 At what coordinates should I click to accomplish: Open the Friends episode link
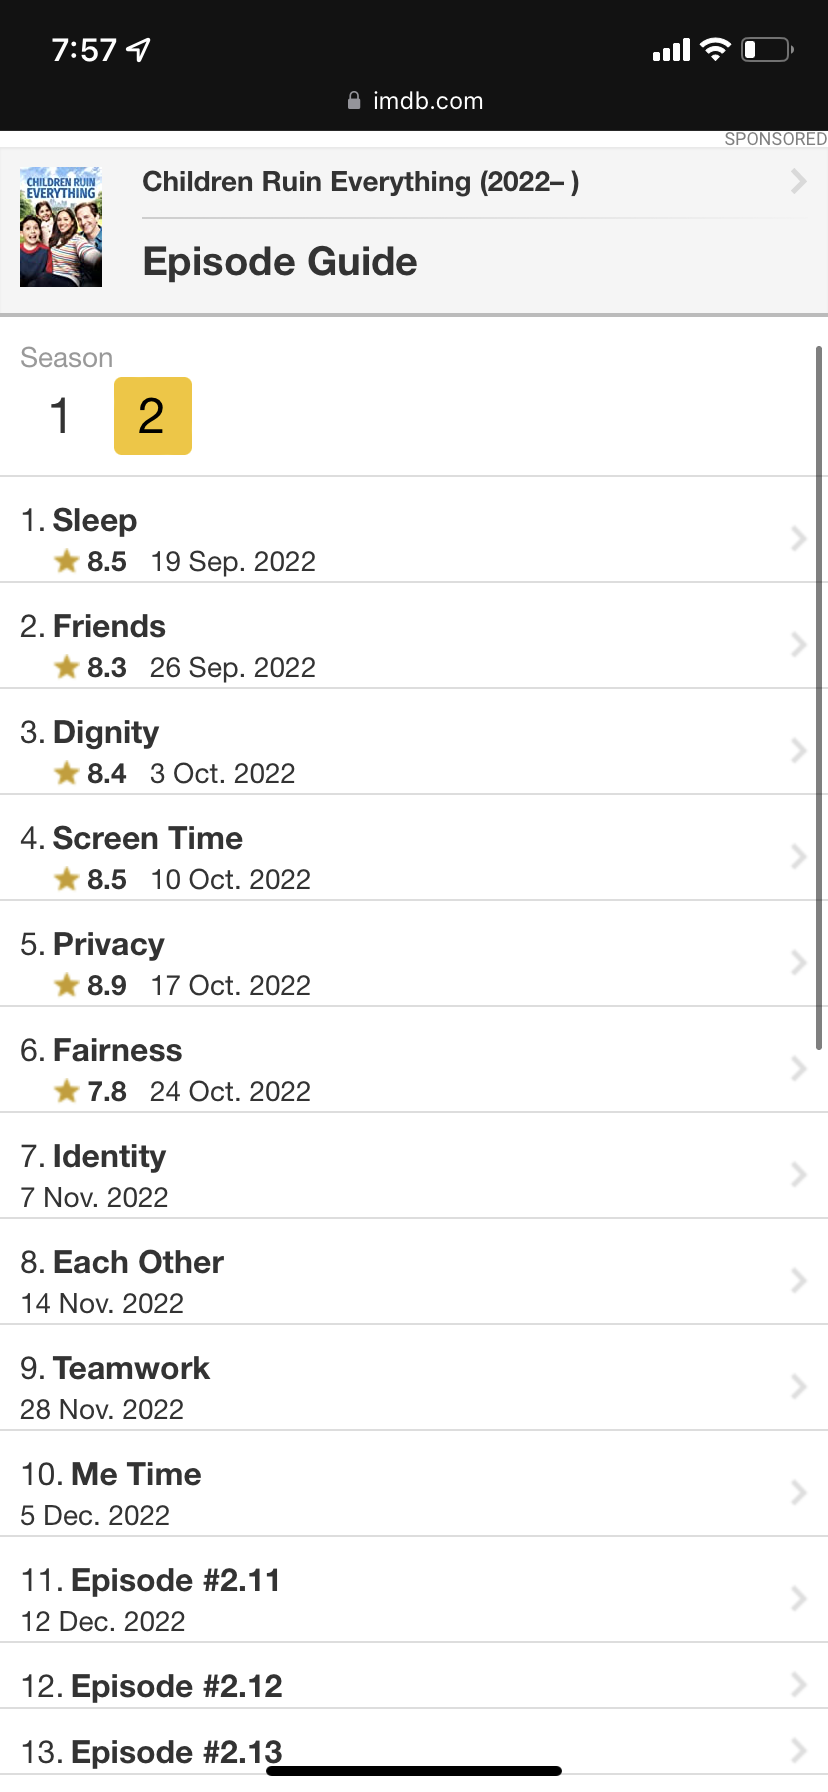(109, 627)
